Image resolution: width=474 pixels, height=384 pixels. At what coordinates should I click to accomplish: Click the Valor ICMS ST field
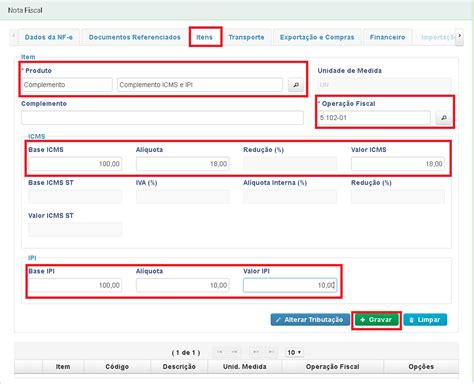point(75,230)
